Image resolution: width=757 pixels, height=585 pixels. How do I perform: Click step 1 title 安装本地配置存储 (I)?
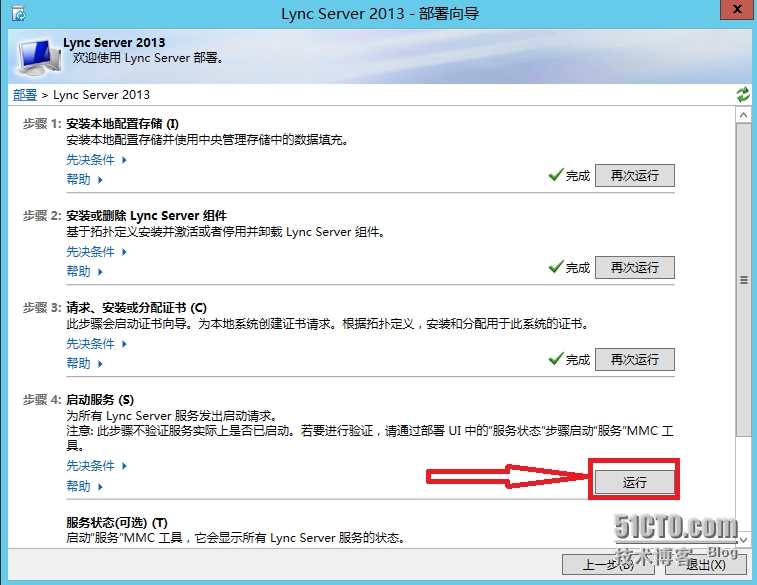click(122, 124)
